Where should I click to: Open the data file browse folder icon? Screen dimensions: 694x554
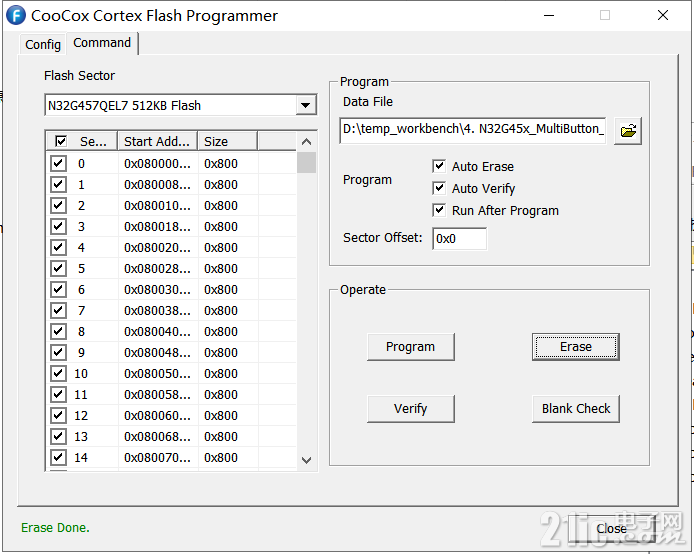(x=628, y=131)
